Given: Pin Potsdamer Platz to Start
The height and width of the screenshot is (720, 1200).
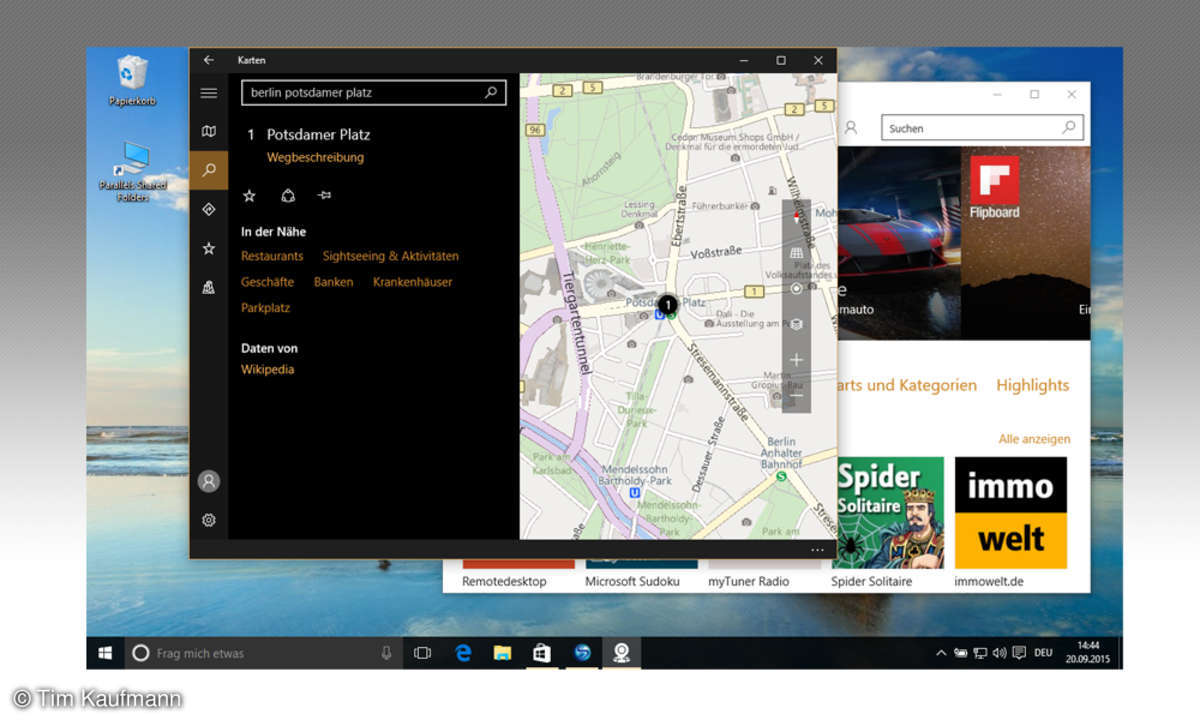Looking at the screenshot, I should pyautogui.click(x=324, y=196).
